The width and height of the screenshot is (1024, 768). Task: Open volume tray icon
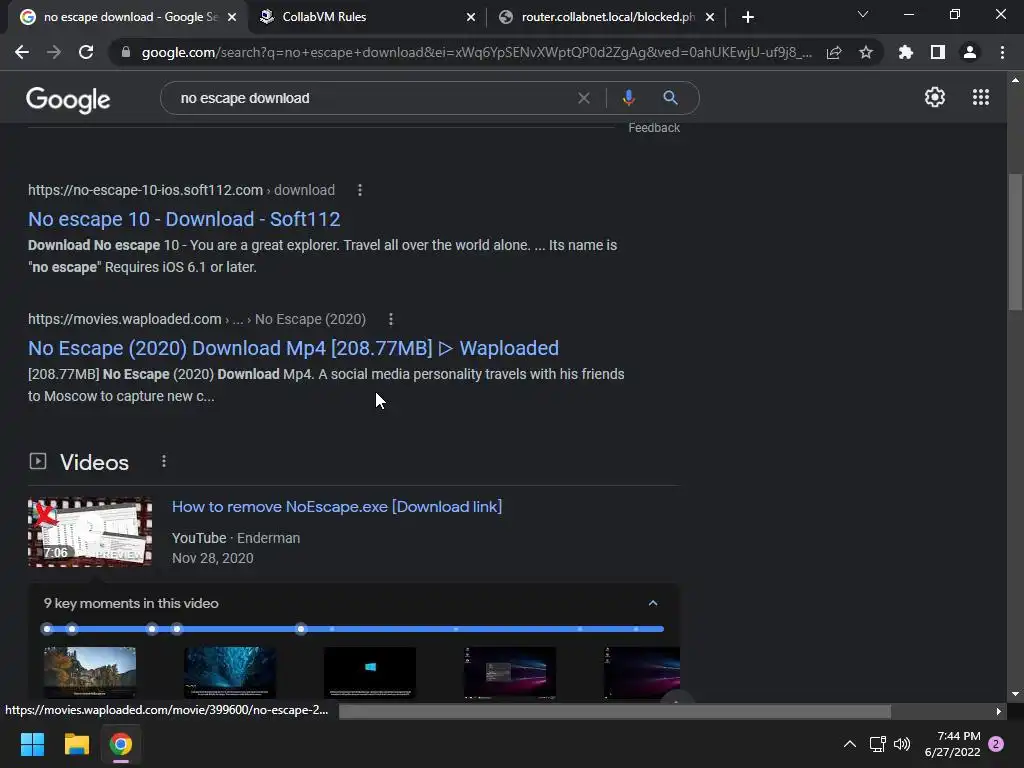coord(902,744)
